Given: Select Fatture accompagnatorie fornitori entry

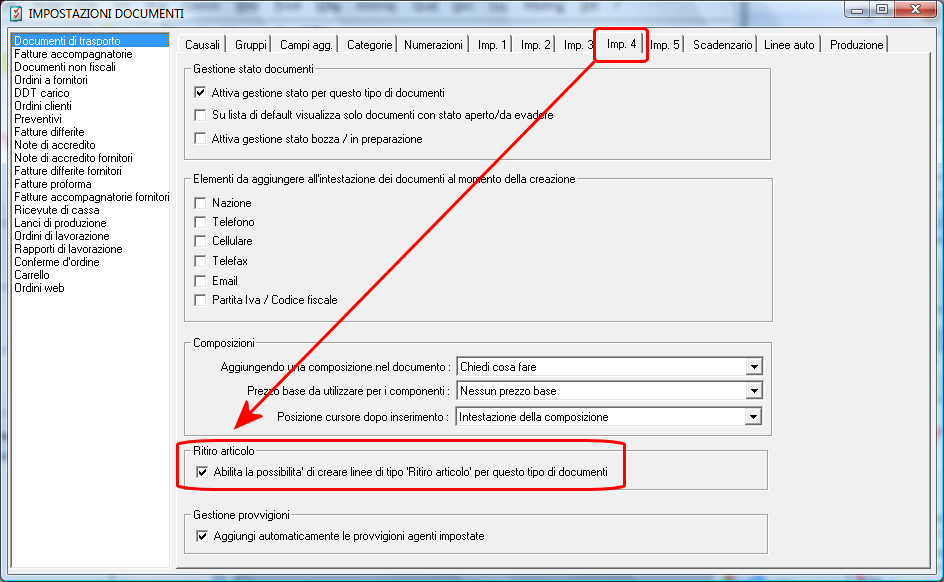Looking at the screenshot, I should coord(90,197).
